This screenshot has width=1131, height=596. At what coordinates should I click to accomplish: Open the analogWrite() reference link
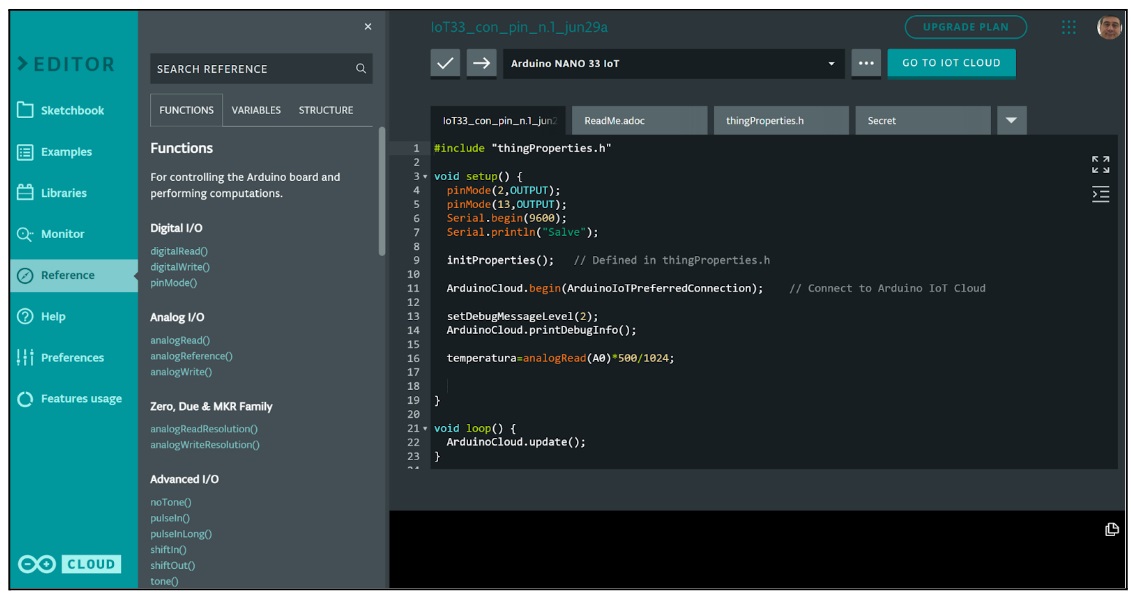point(181,372)
